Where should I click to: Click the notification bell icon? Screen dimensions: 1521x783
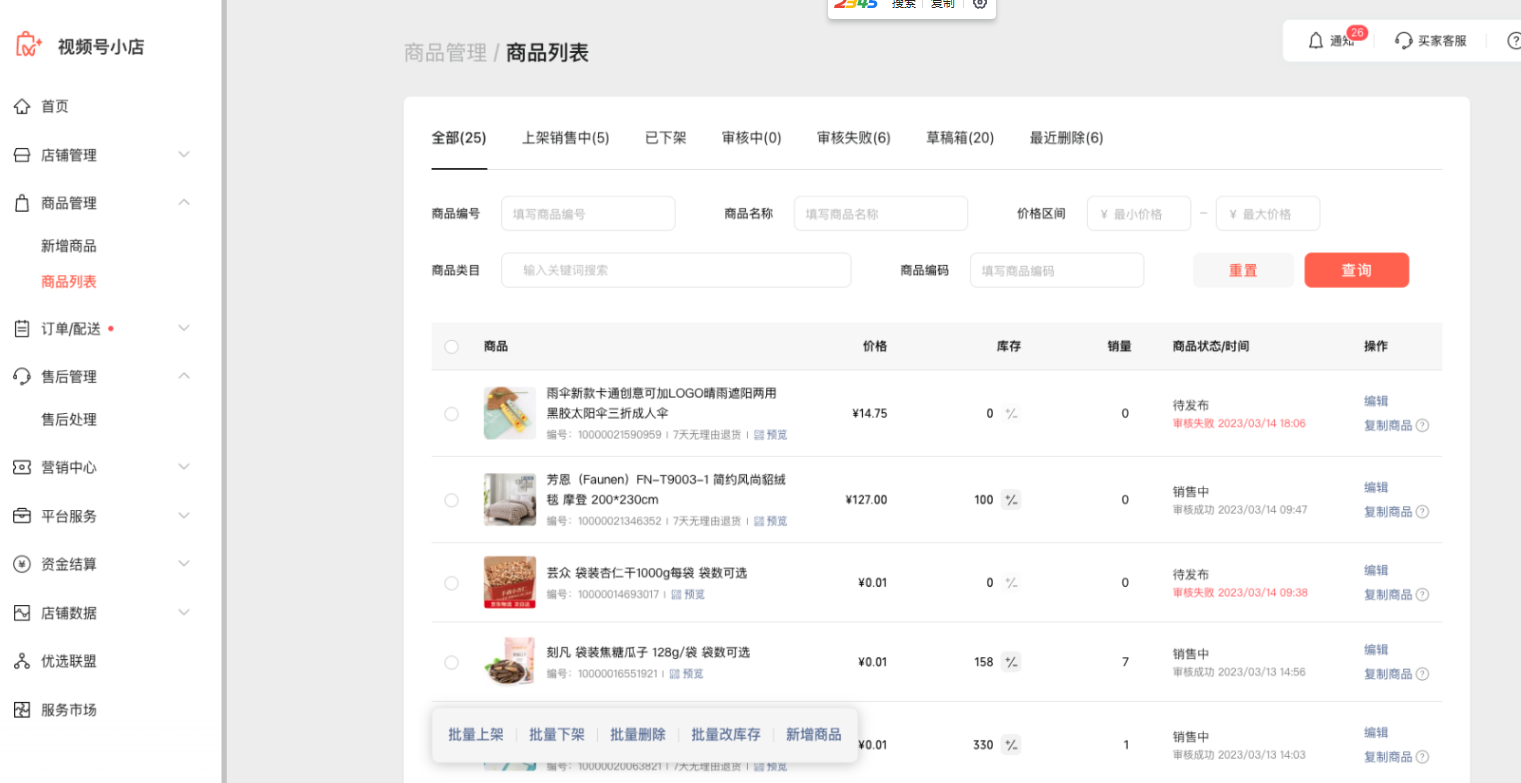pos(1317,41)
